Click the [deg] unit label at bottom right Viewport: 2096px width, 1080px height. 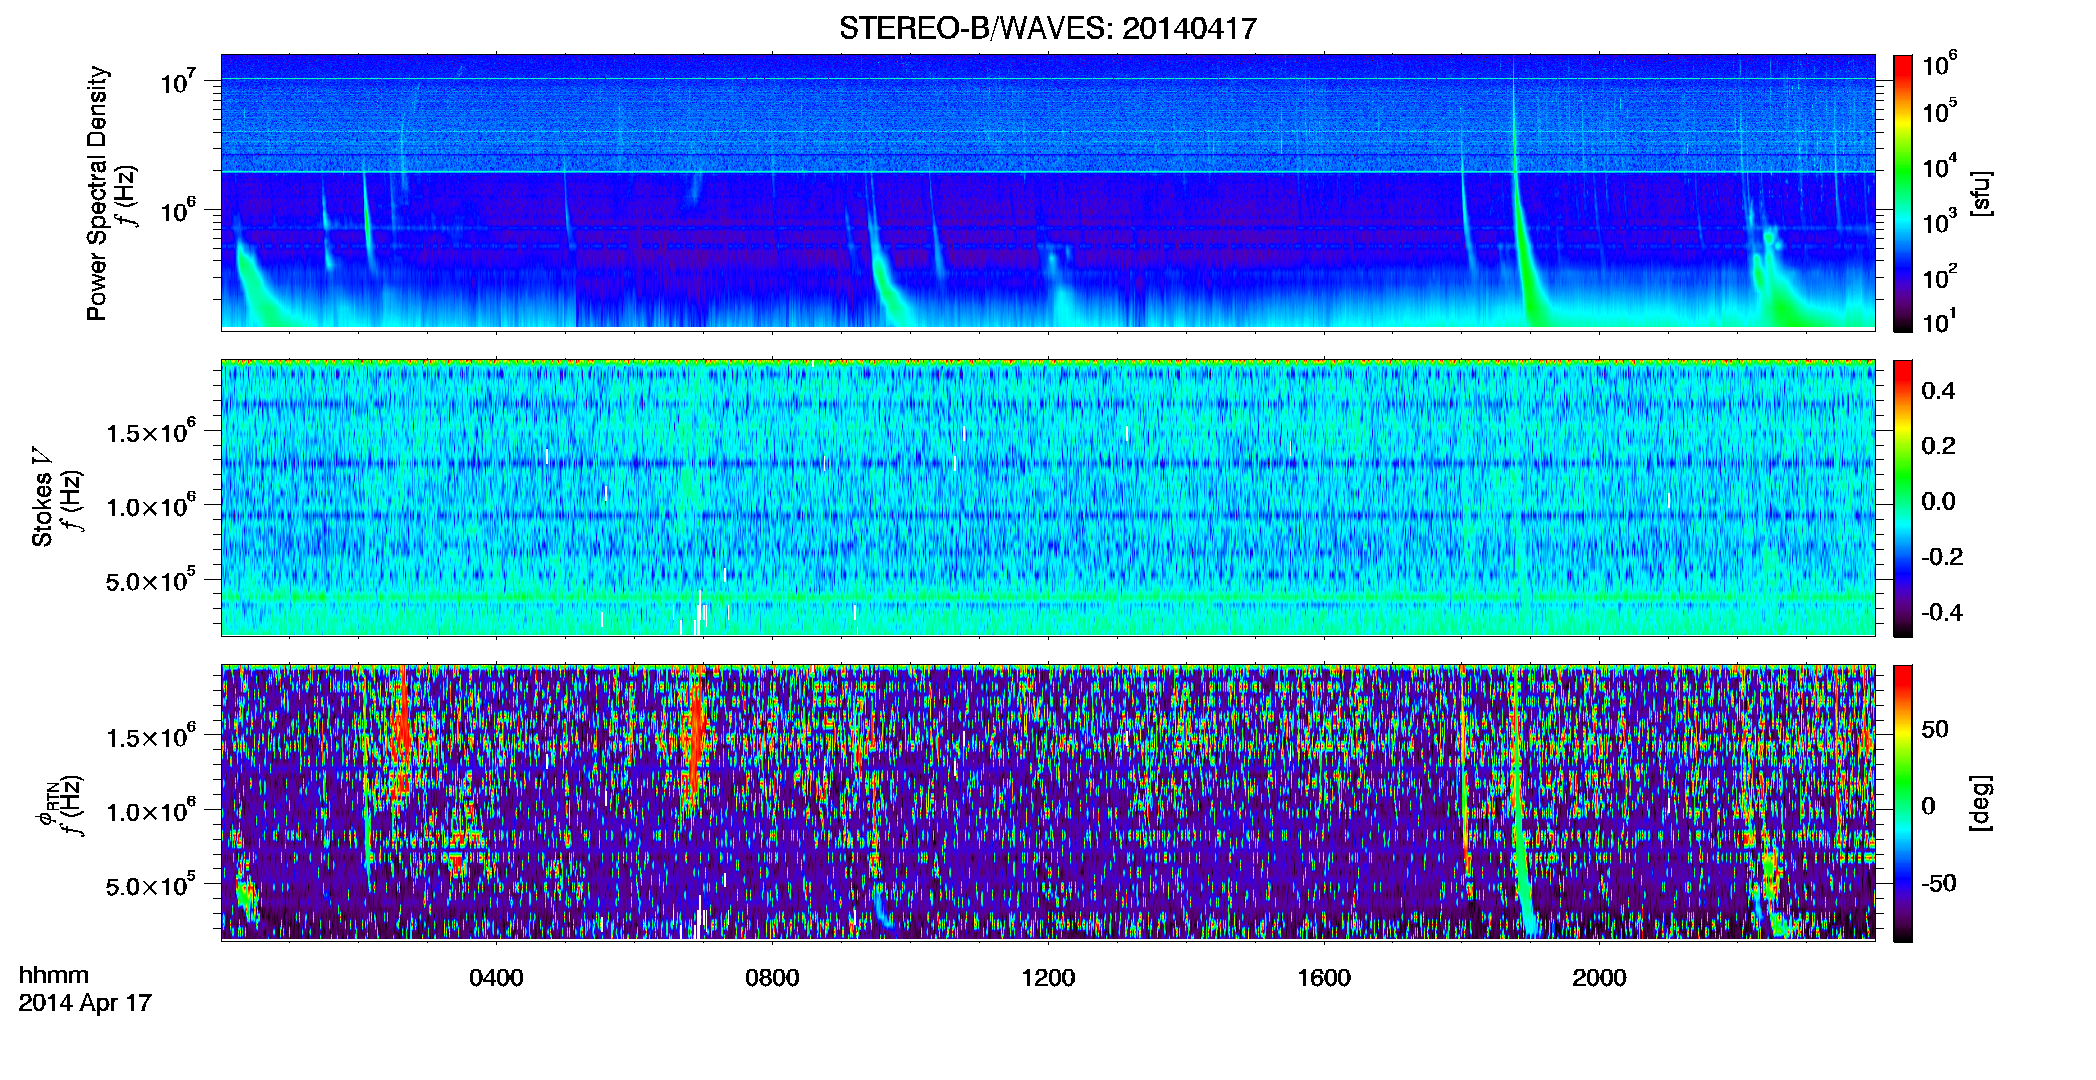click(x=1981, y=803)
